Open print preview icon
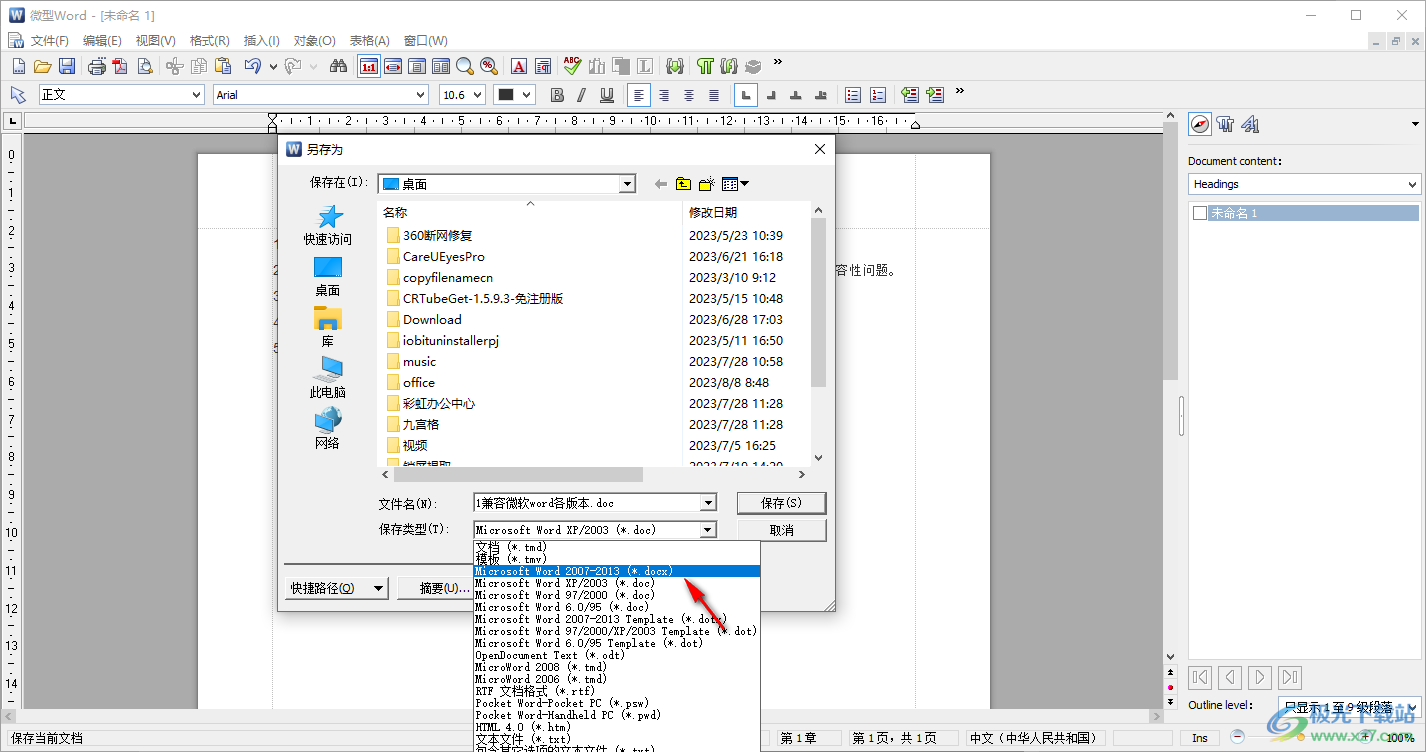1426x752 pixels. (x=145, y=66)
